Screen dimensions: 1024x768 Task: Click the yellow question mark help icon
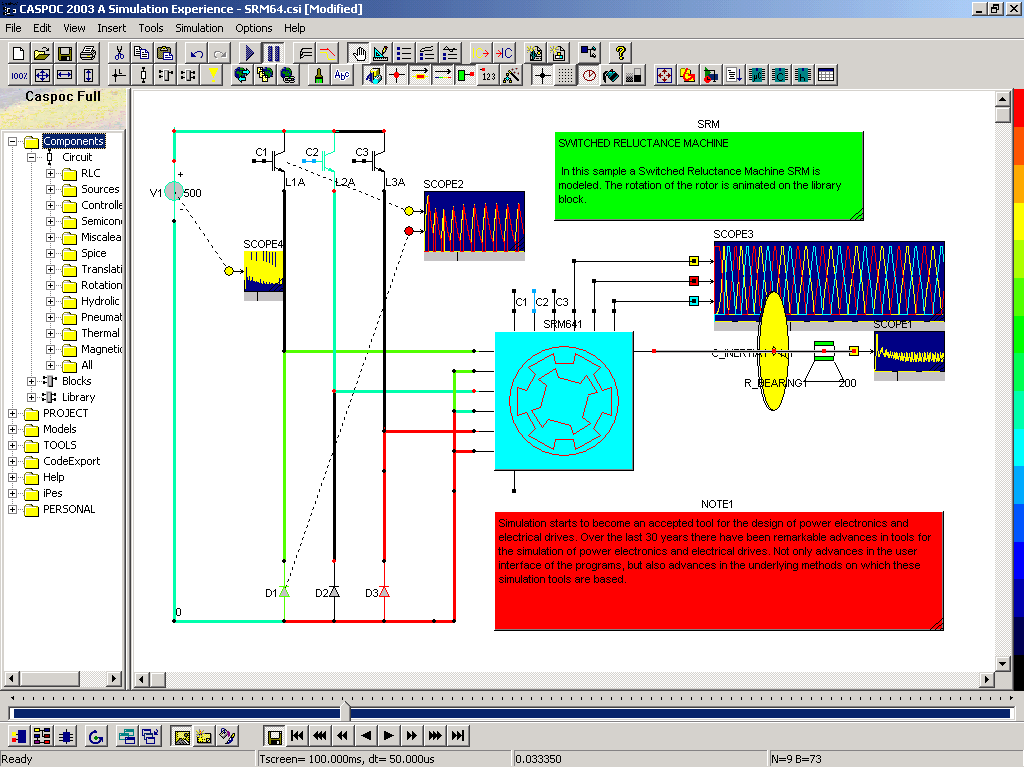[620, 53]
